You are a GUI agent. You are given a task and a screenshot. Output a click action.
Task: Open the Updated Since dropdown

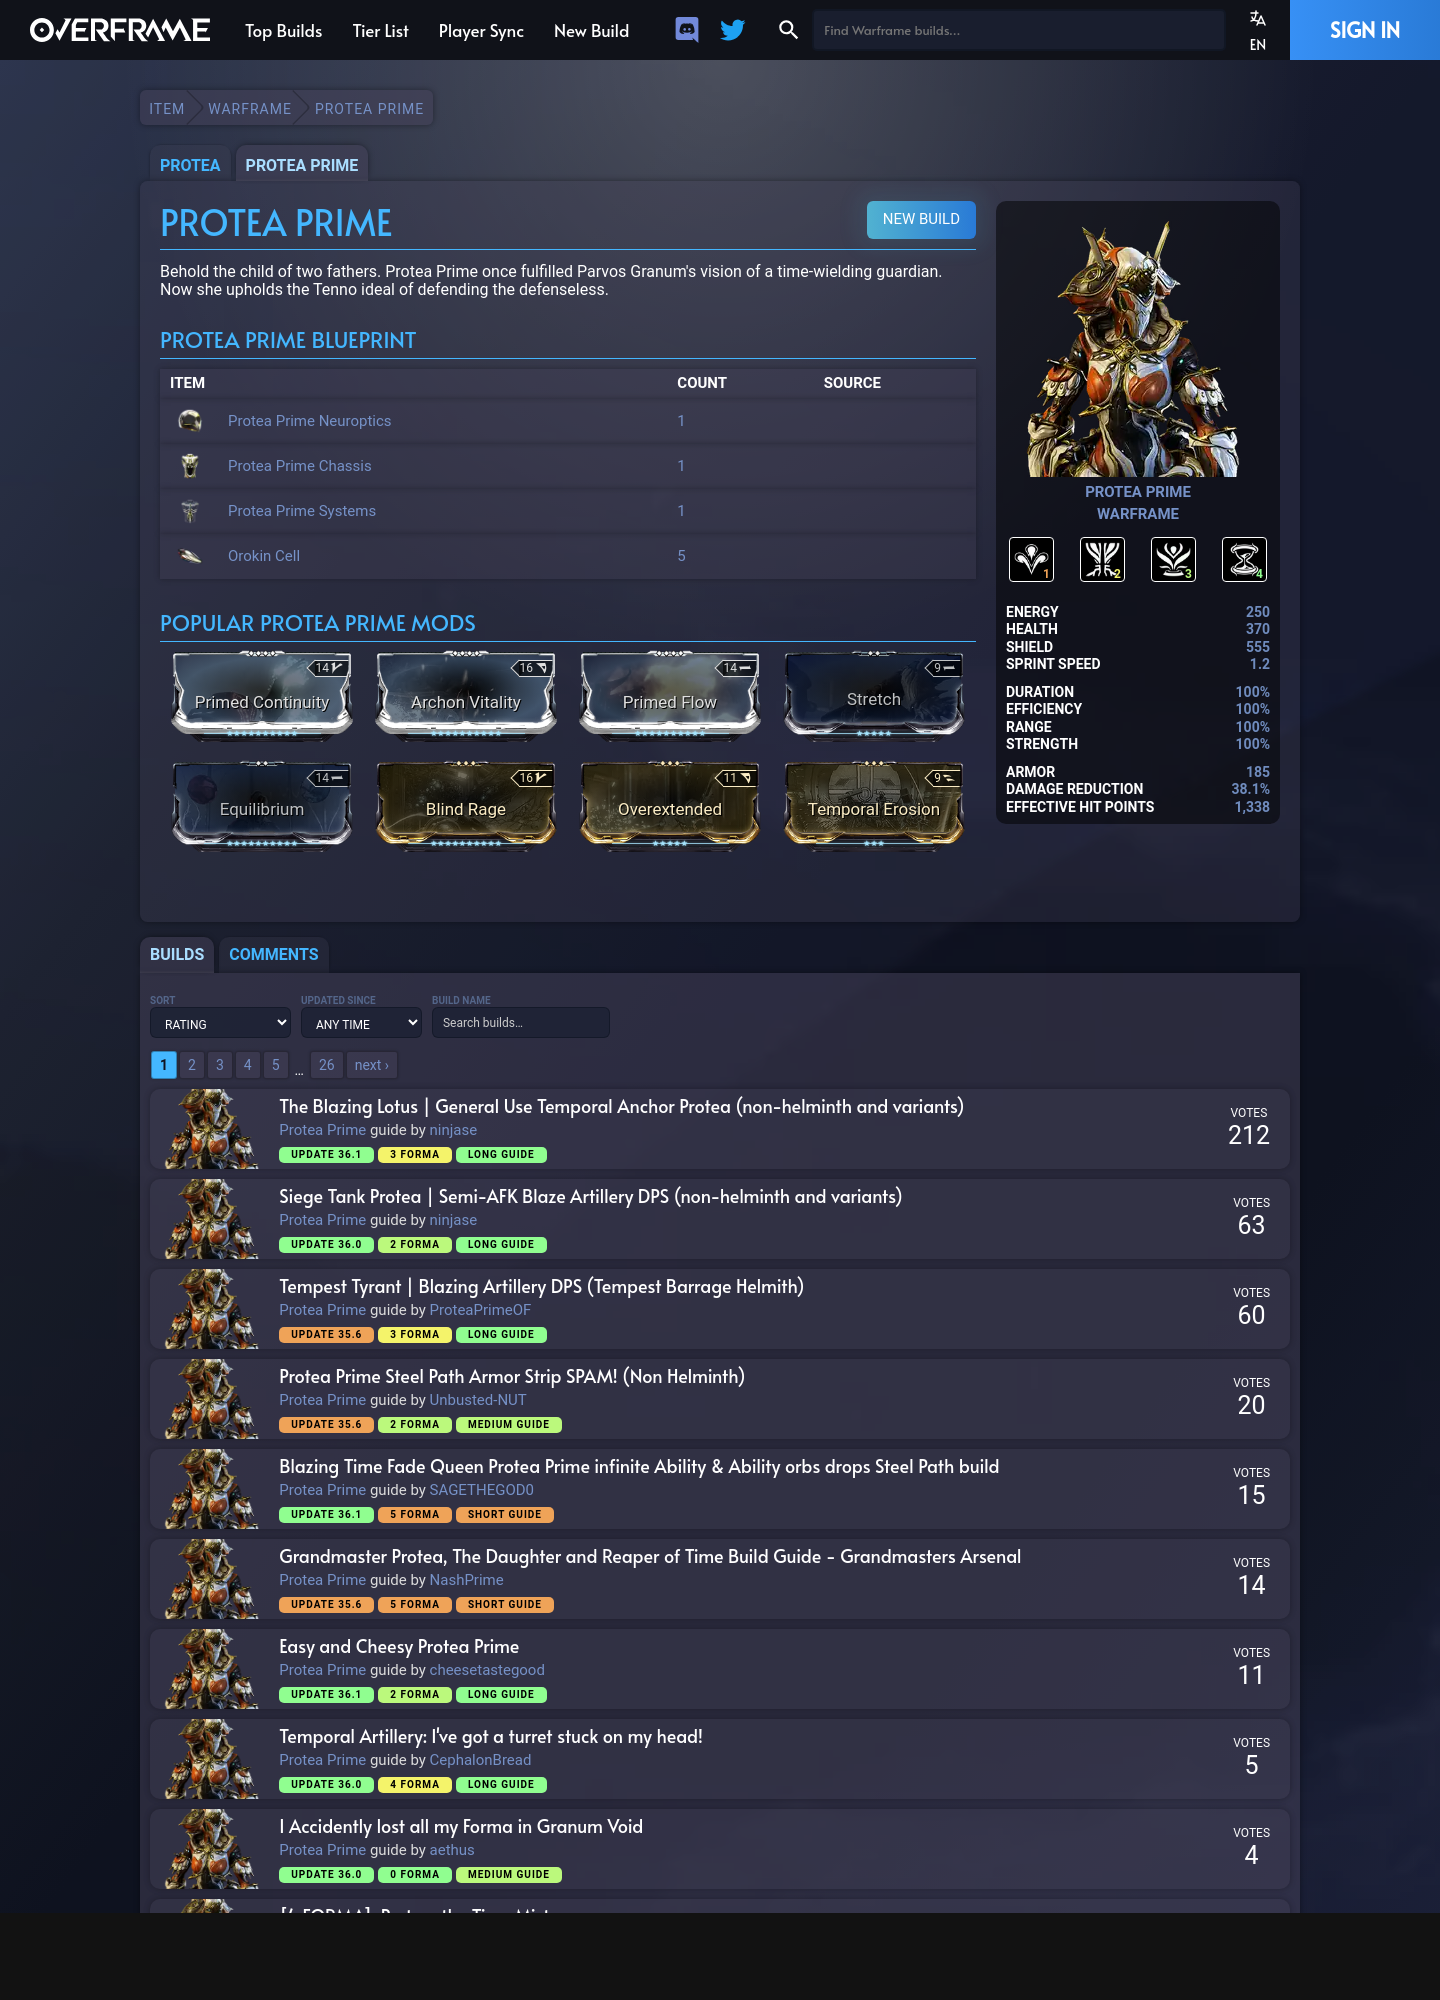[x=361, y=1023]
